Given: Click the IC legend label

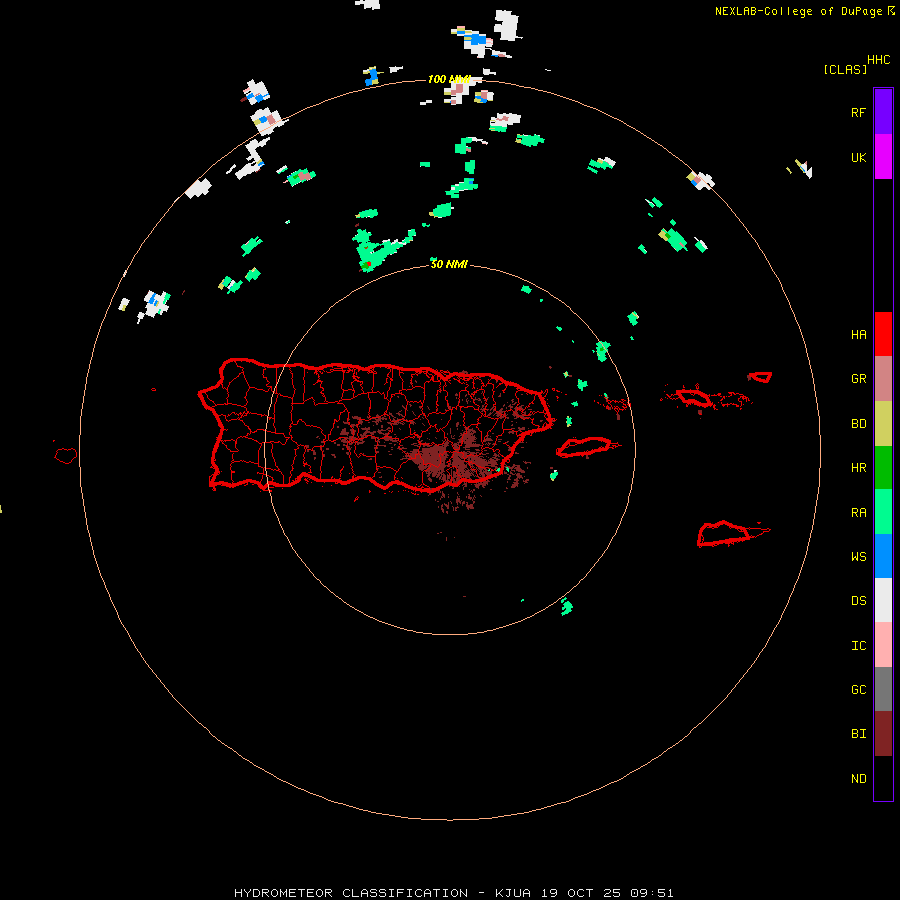Looking at the screenshot, I should 858,646.
